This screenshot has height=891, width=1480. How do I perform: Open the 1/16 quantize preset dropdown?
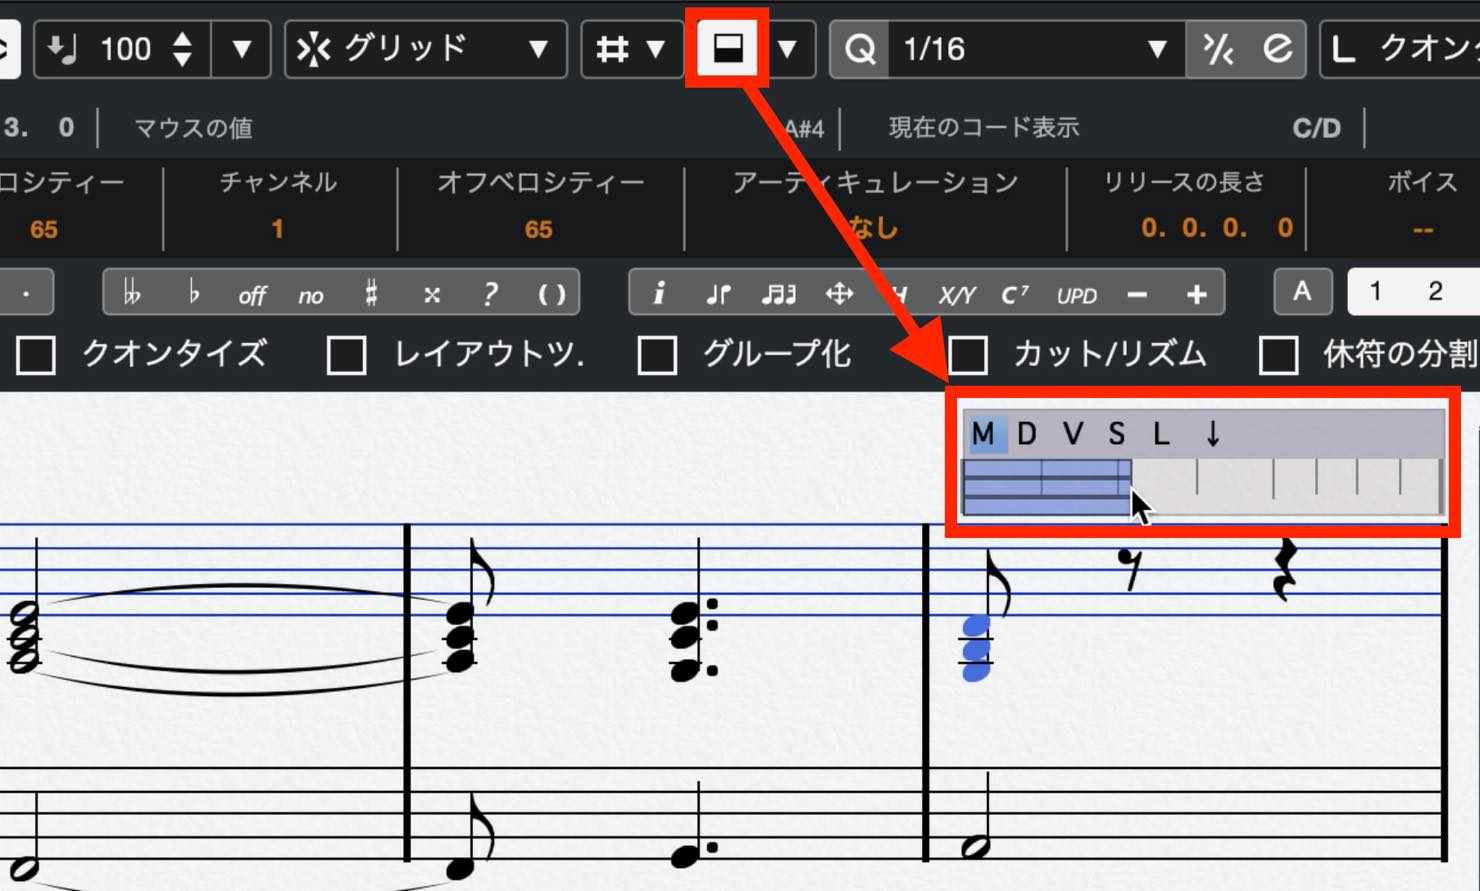point(1036,48)
